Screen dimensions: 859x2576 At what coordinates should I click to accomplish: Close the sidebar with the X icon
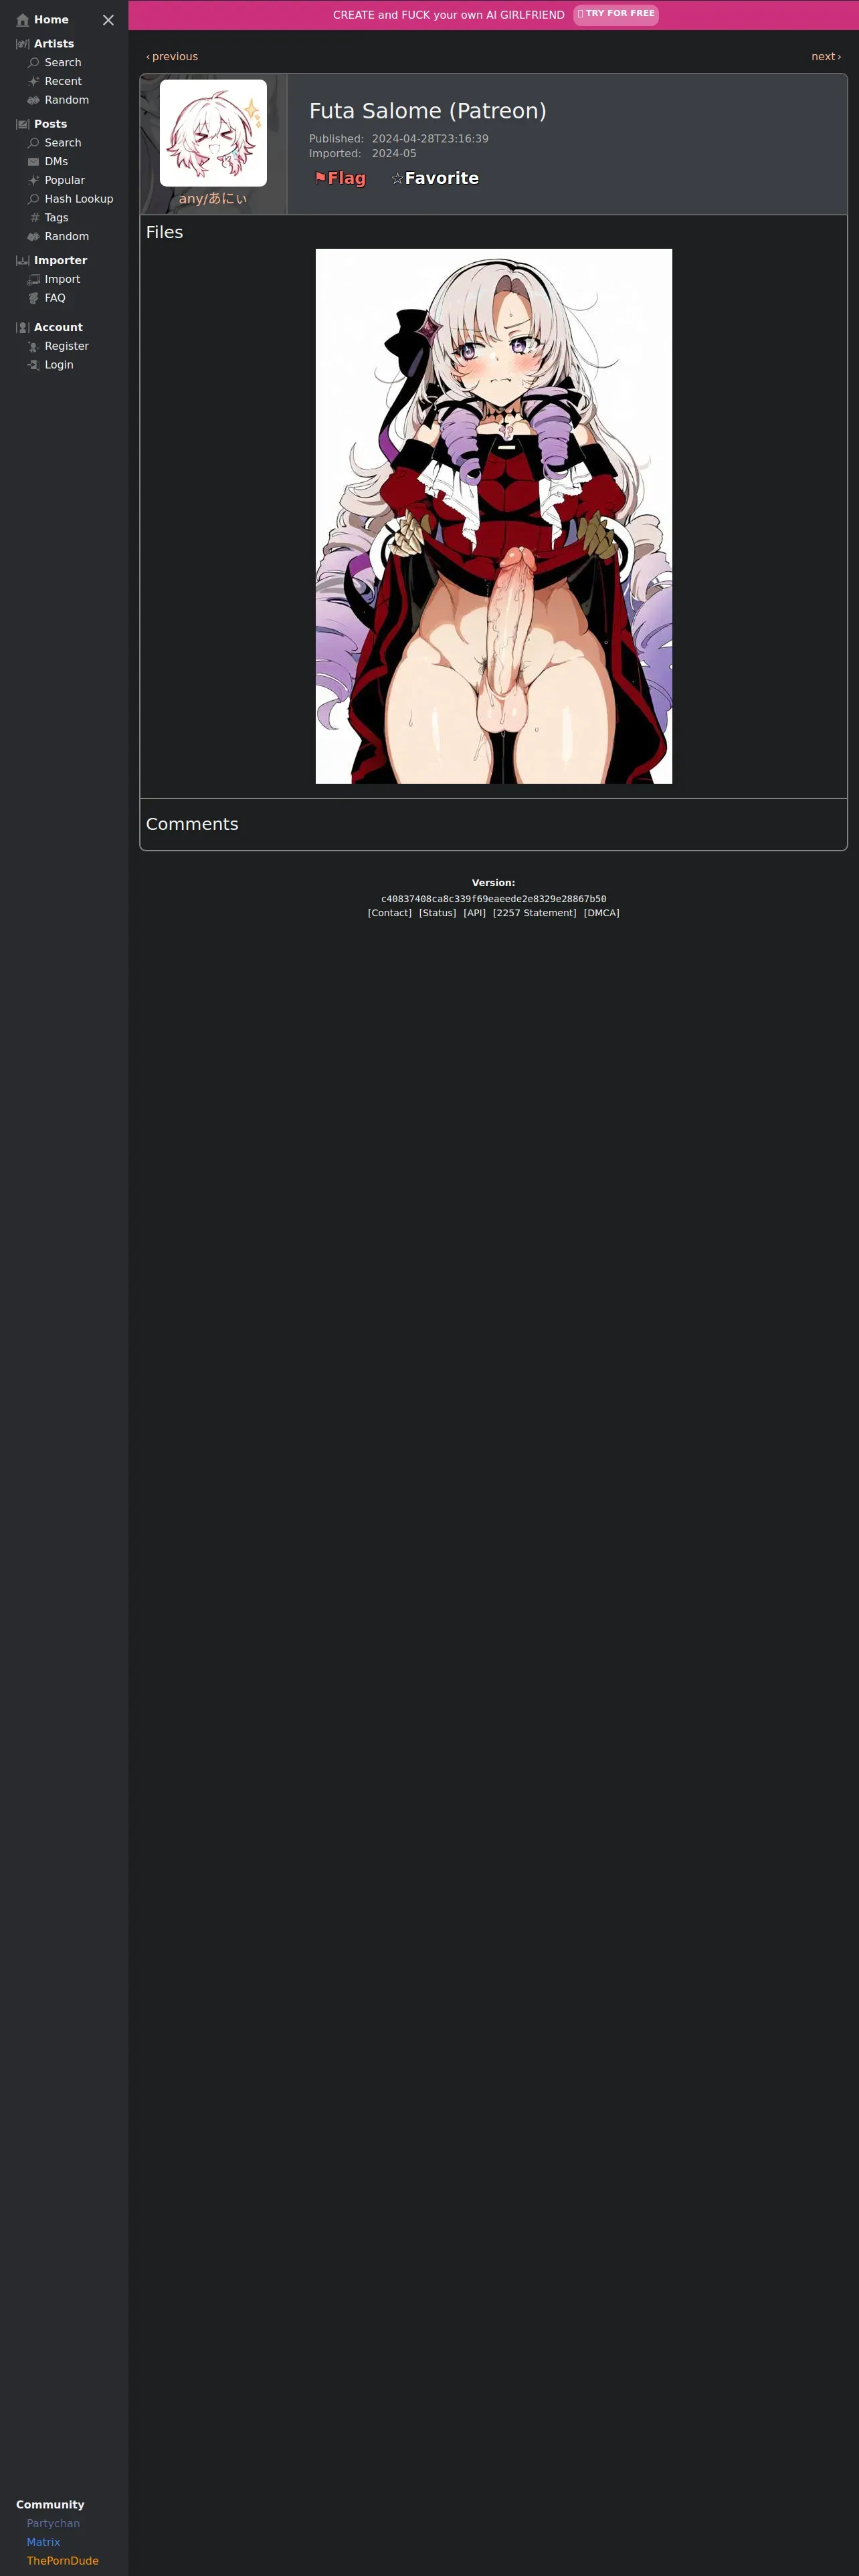pos(108,20)
